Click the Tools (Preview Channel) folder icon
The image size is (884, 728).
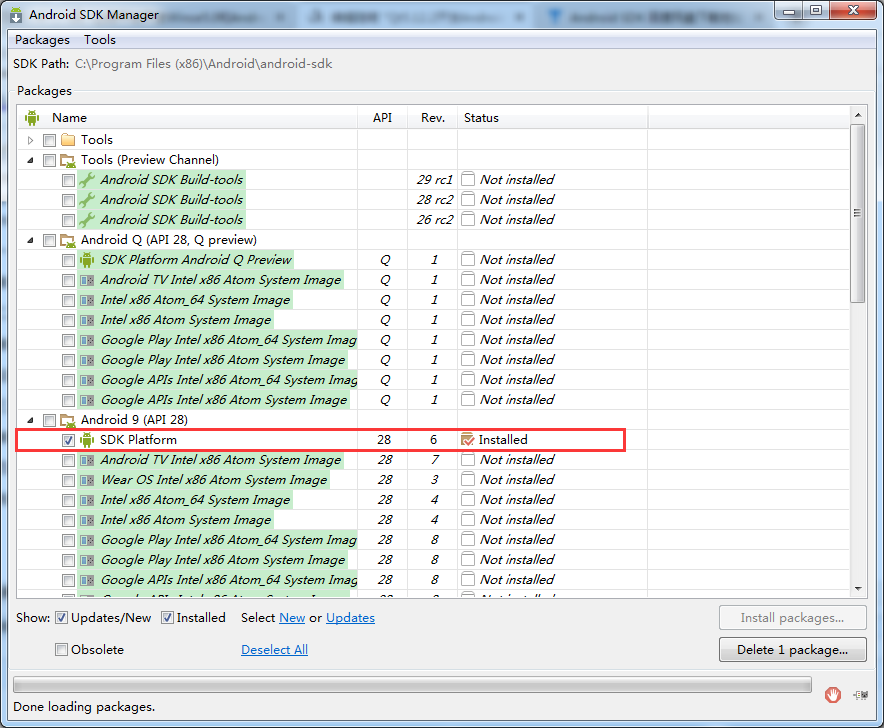click(68, 160)
